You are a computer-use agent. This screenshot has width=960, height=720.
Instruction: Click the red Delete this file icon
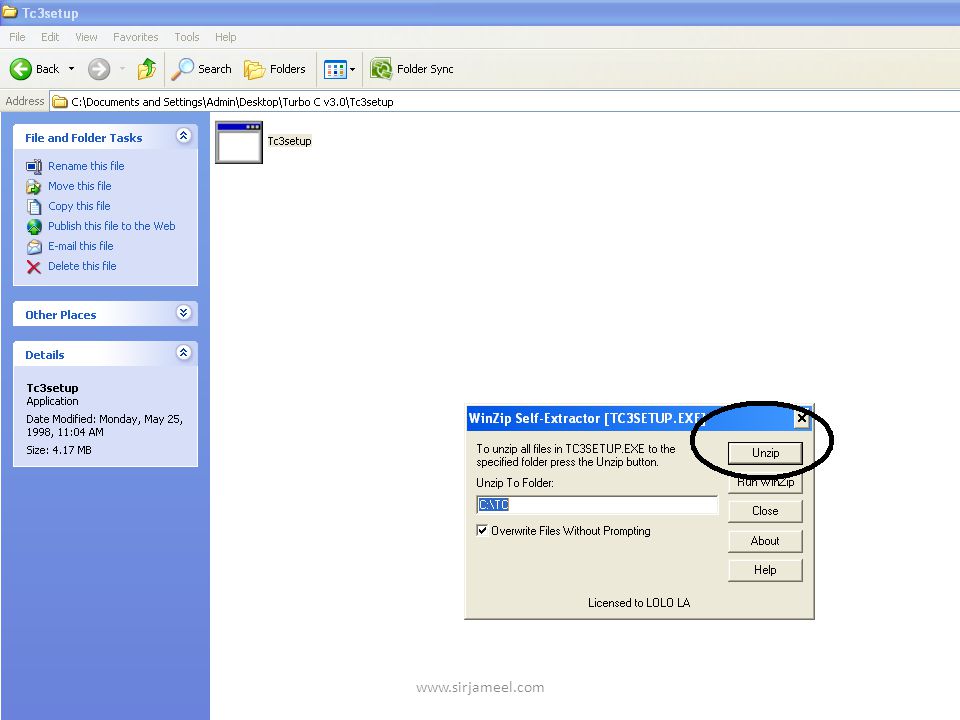(34, 267)
